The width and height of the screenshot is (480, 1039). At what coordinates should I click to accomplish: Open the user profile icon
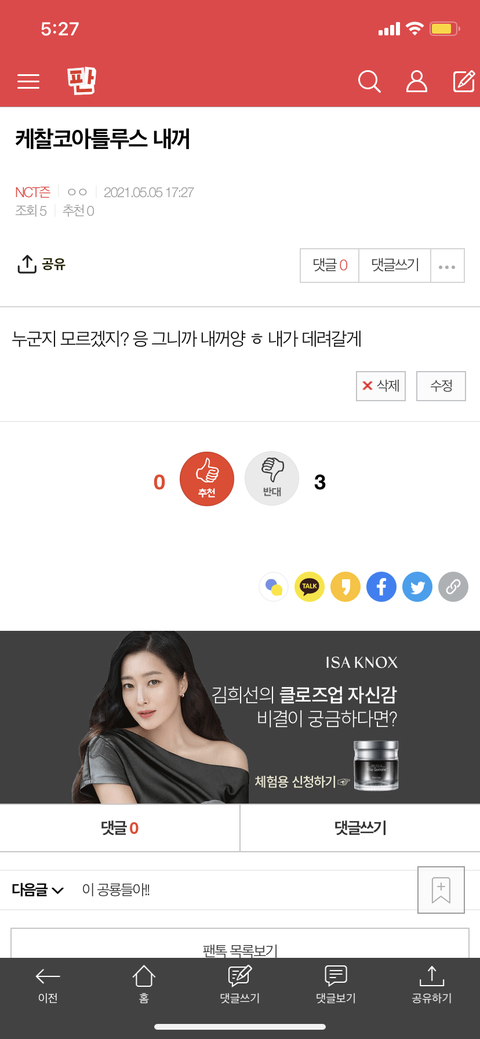pos(416,82)
